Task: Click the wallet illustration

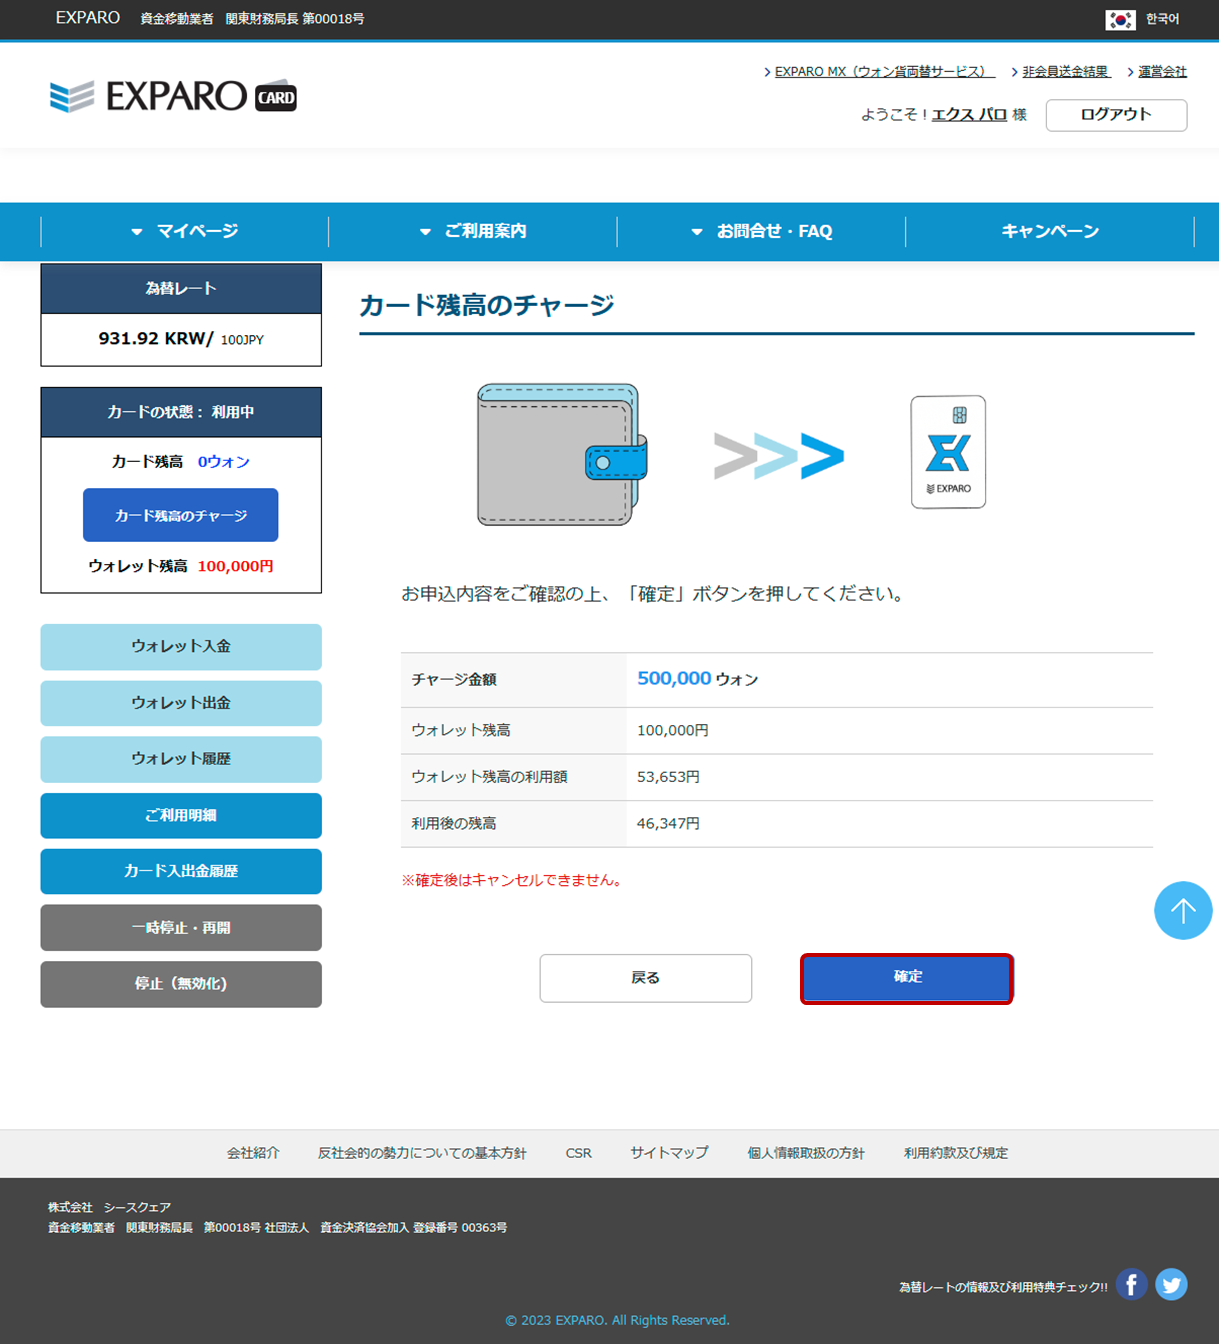Action: tap(561, 455)
